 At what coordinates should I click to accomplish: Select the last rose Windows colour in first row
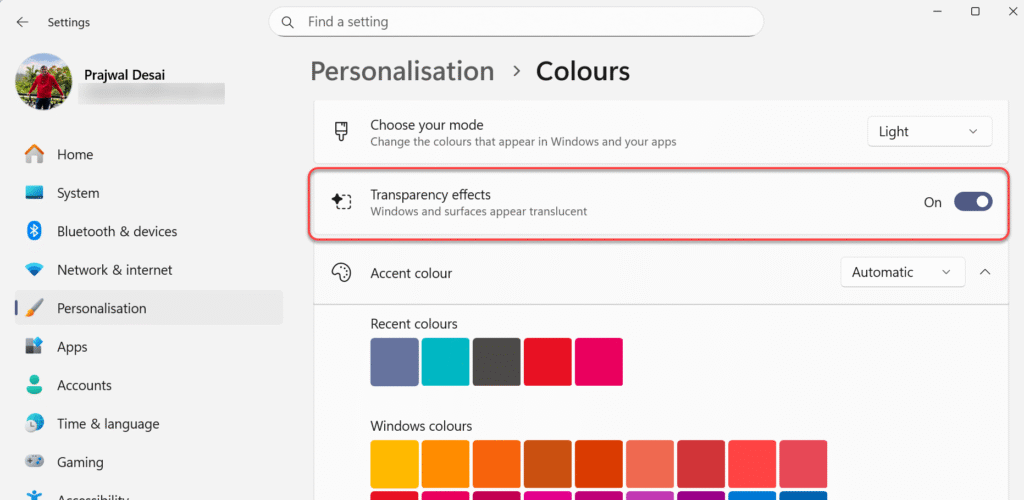tap(803, 464)
